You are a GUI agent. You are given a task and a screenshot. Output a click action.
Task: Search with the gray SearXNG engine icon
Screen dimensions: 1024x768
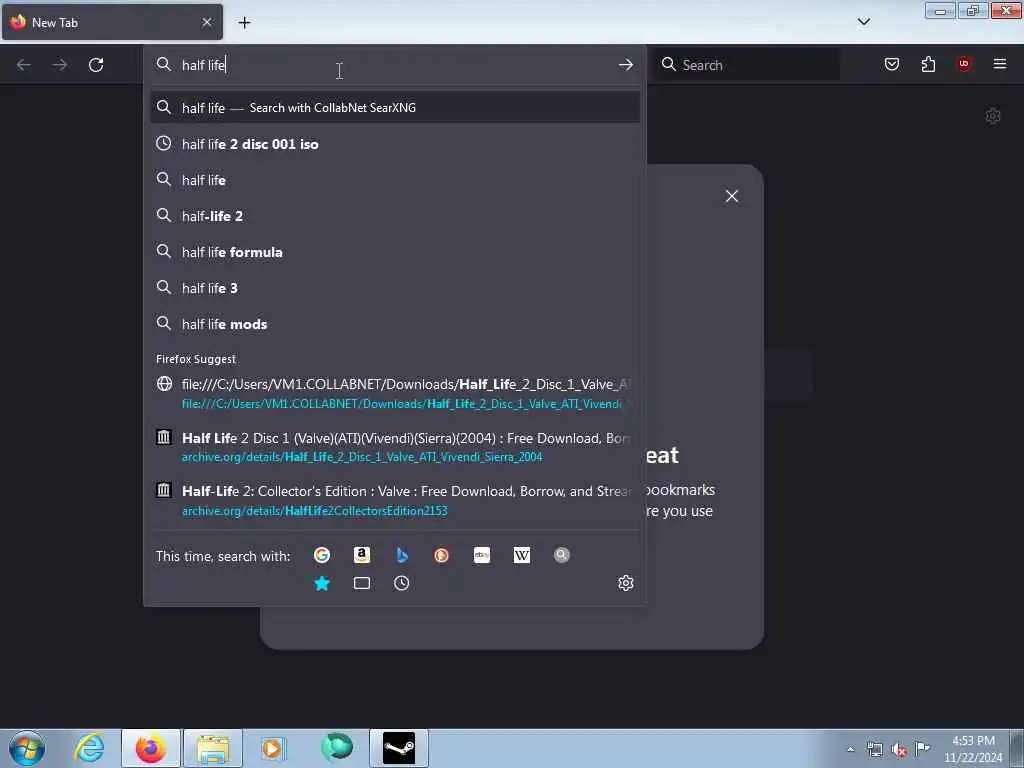click(562, 555)
